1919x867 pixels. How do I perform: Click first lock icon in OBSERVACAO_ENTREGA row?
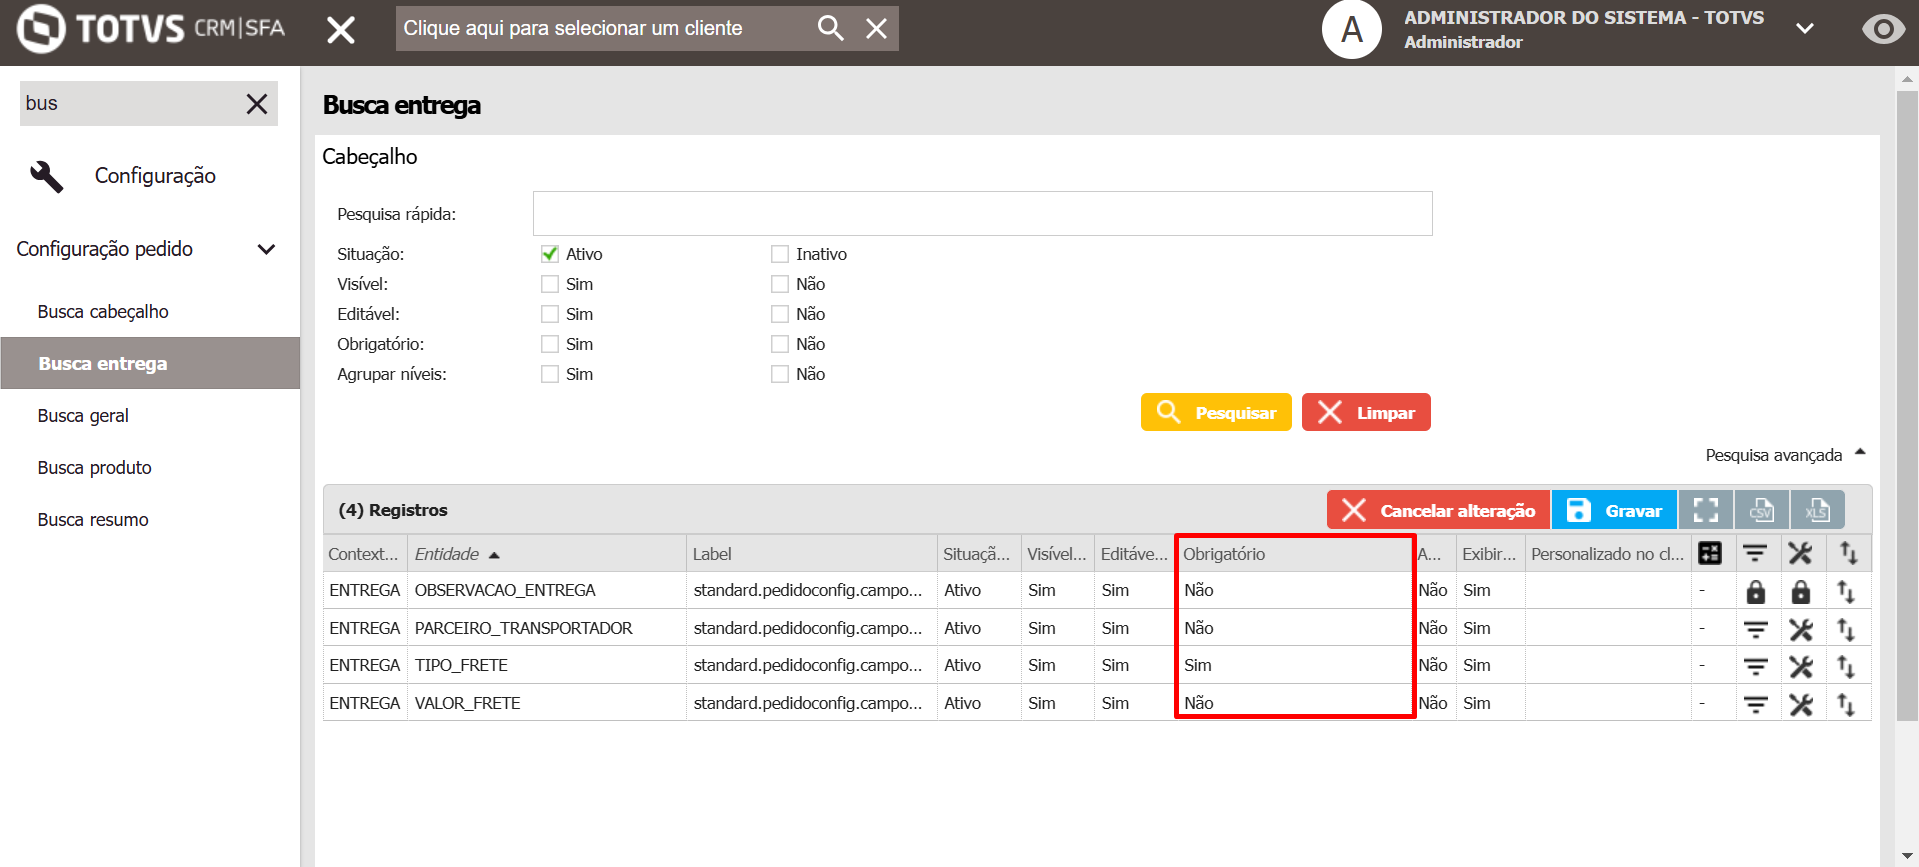pos(1755,591)
